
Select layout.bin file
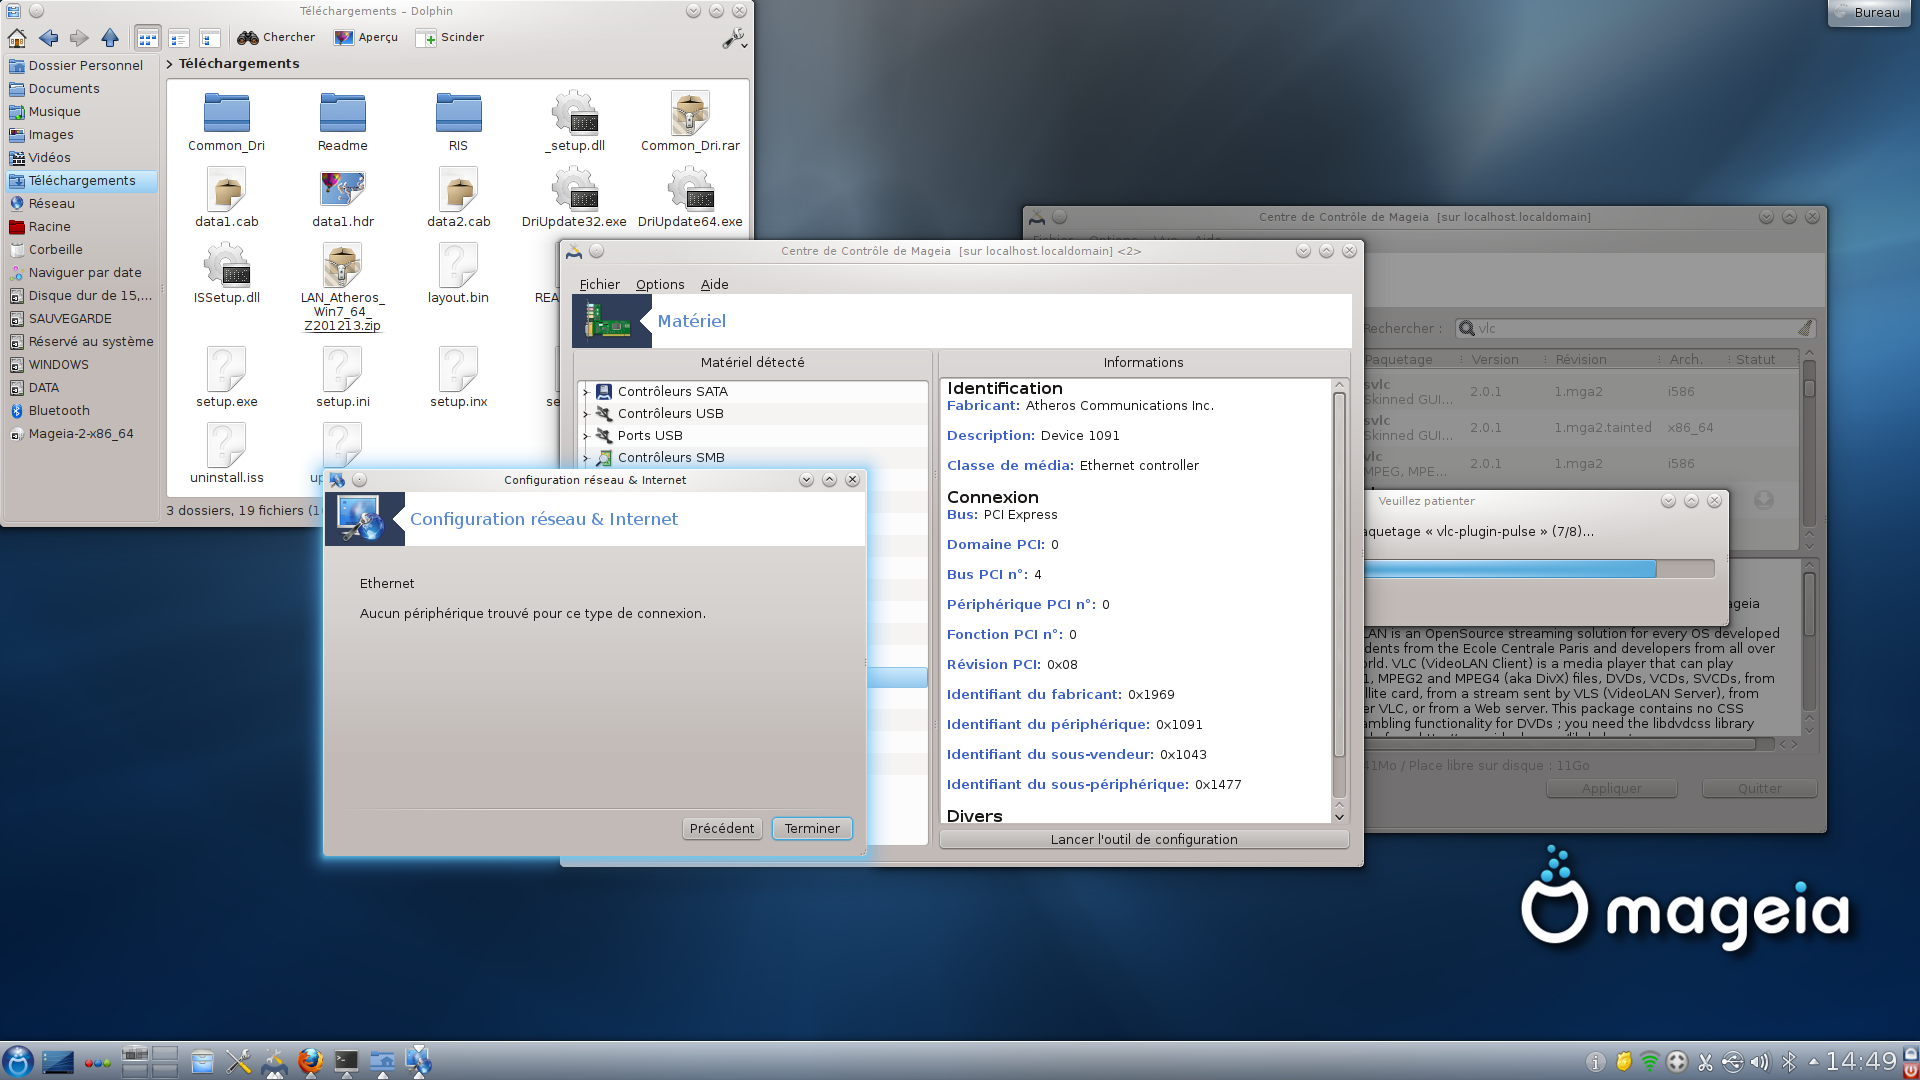459,273
